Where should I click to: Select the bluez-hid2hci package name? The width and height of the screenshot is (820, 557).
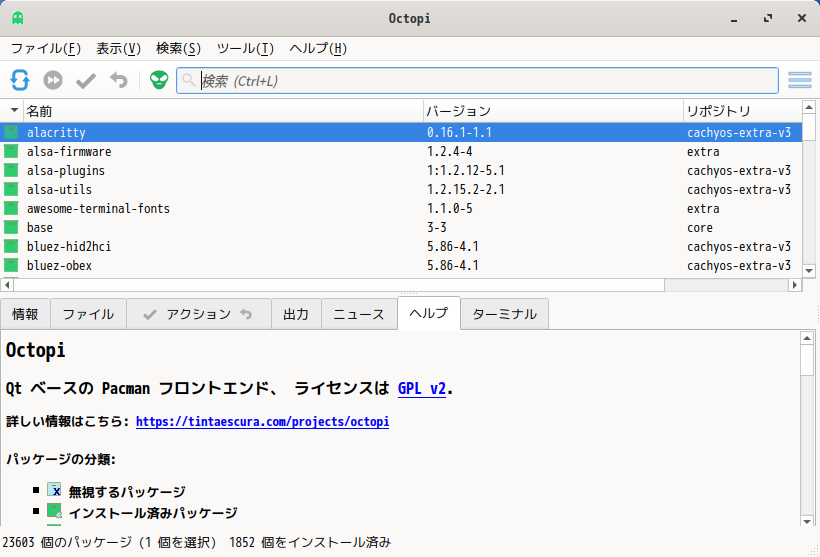(x=69, y=246)
